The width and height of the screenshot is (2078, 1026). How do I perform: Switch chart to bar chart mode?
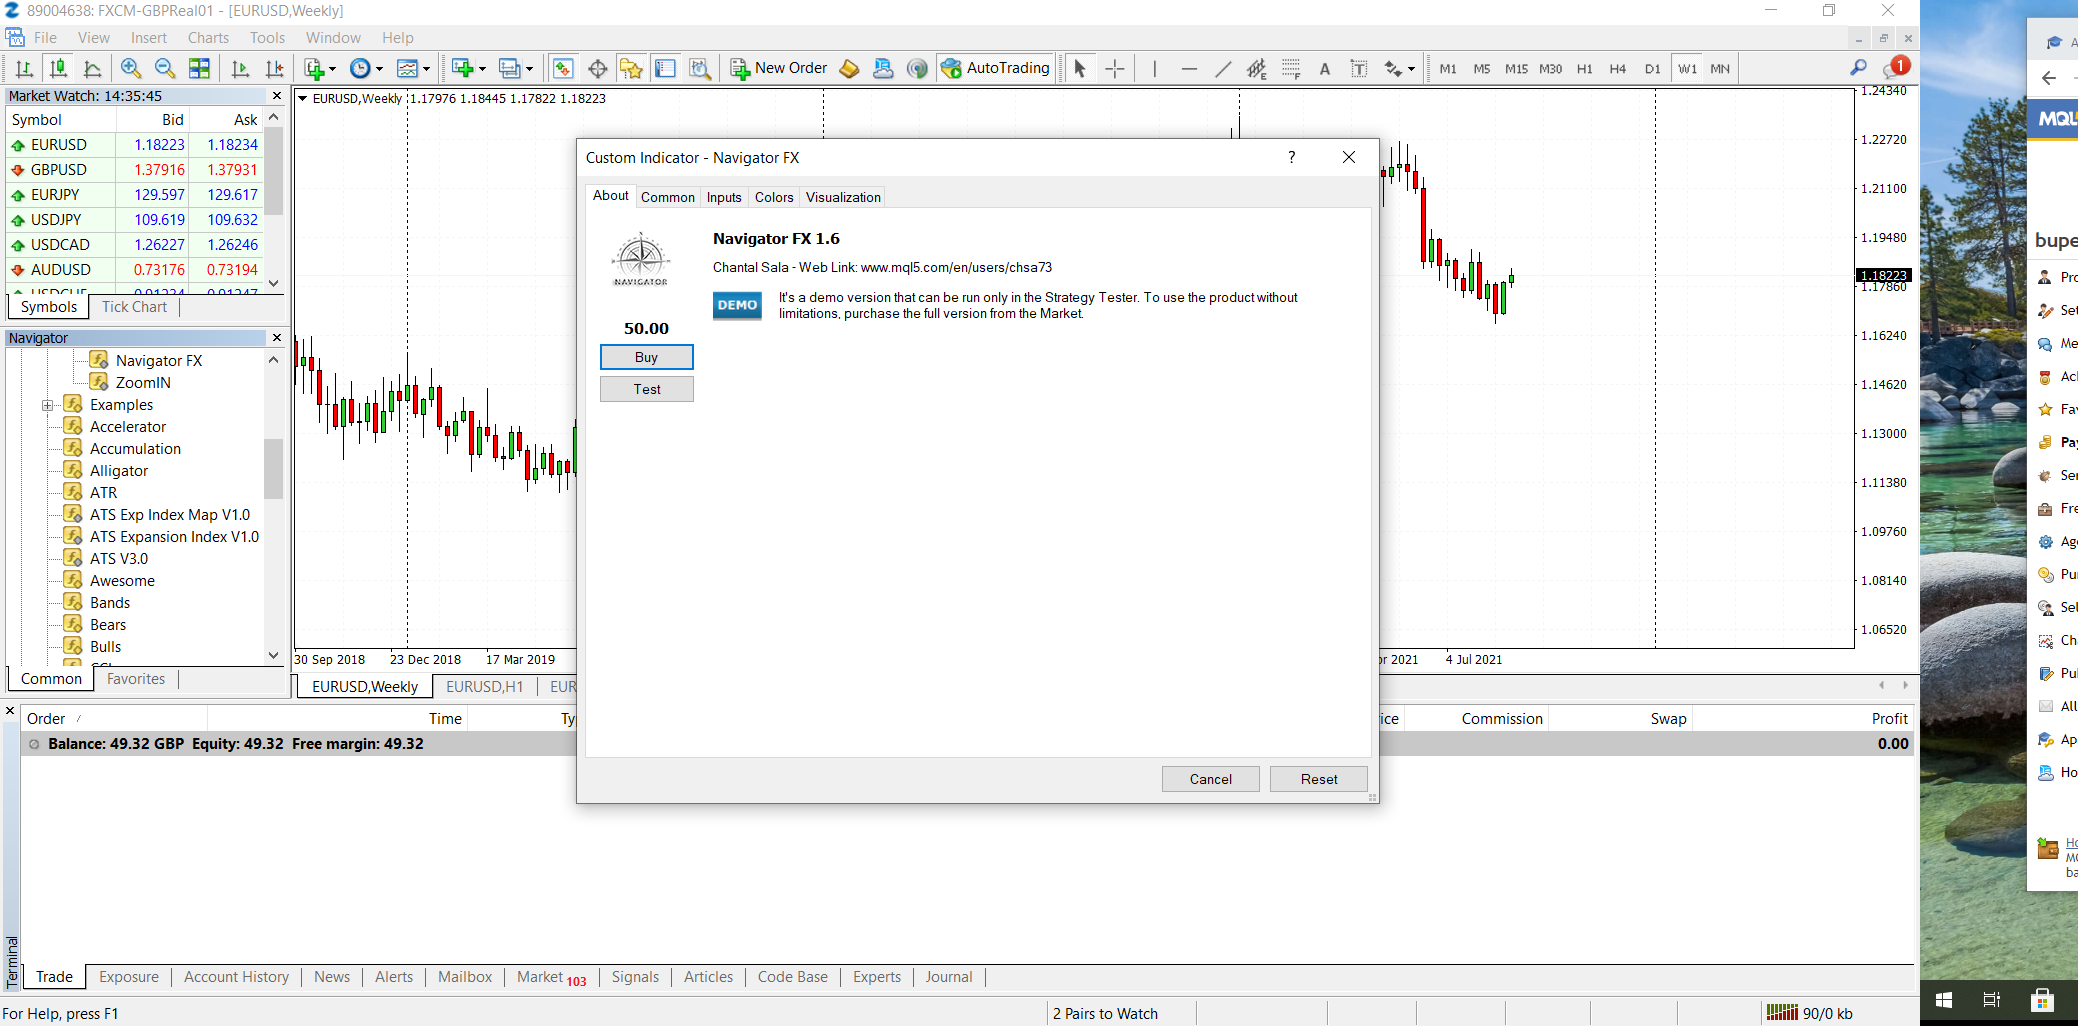click(25, 68)
